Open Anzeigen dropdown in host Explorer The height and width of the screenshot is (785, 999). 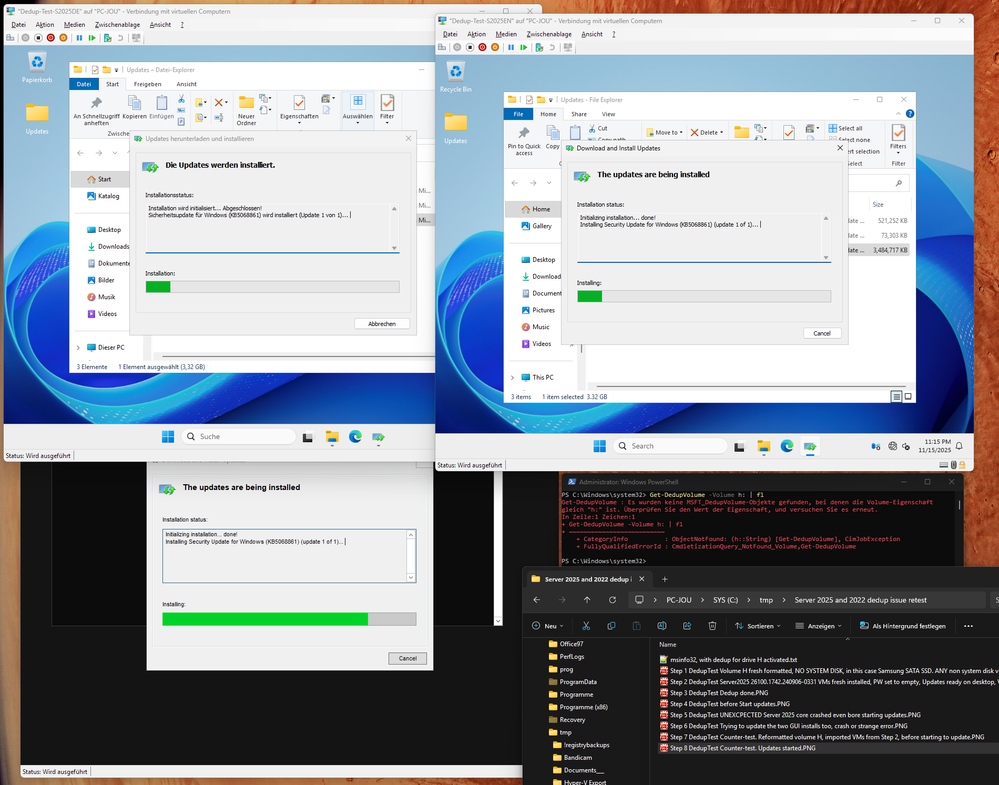pos(819,626)
